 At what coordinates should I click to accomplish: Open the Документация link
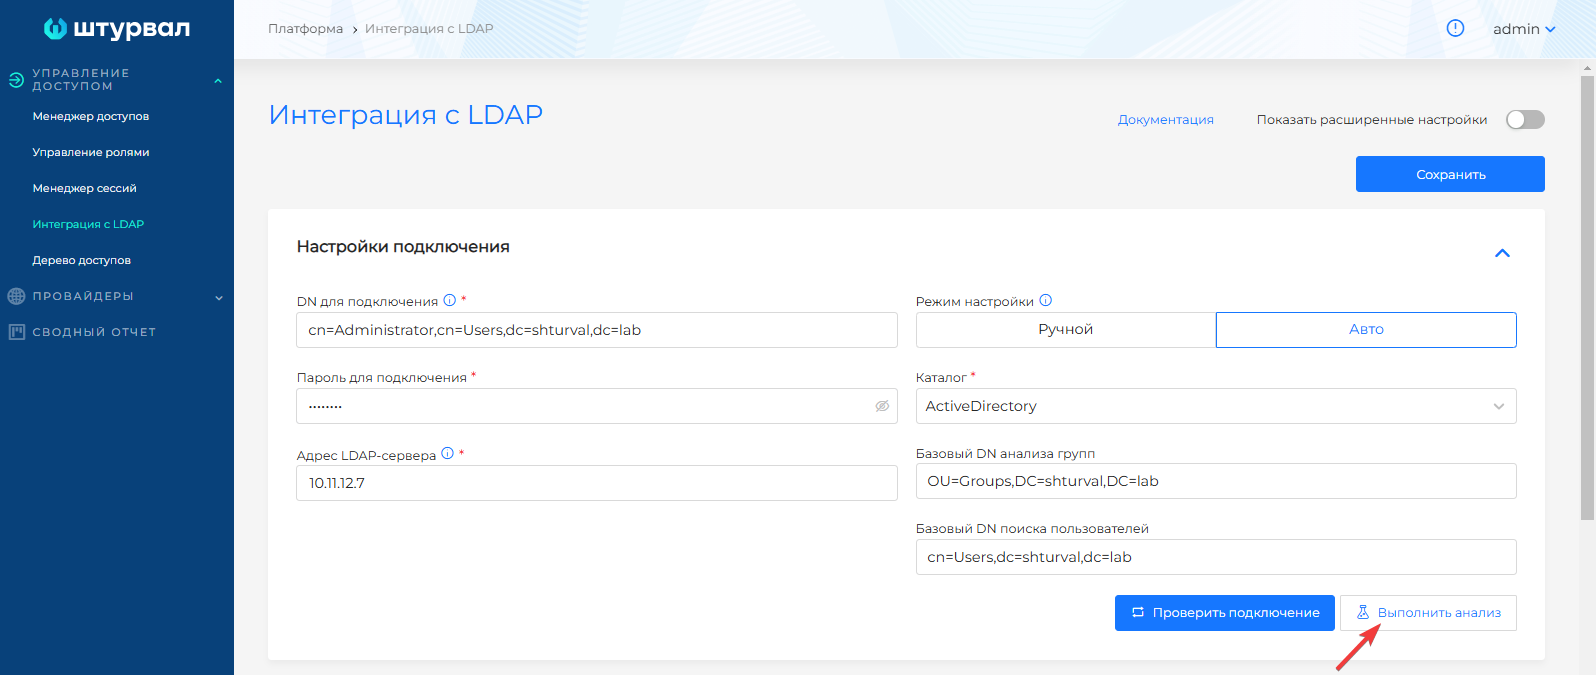[x=1165, y=120]
